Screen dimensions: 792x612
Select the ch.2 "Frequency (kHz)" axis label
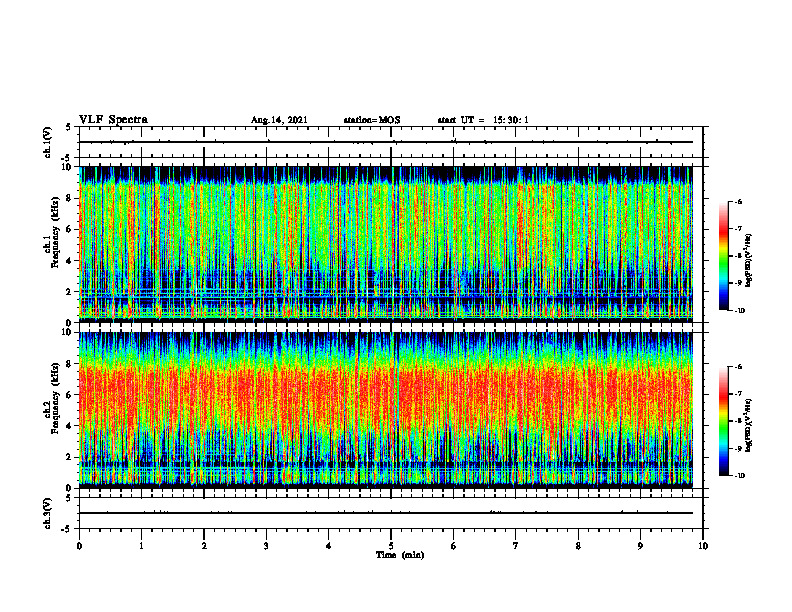click(55, 400)
